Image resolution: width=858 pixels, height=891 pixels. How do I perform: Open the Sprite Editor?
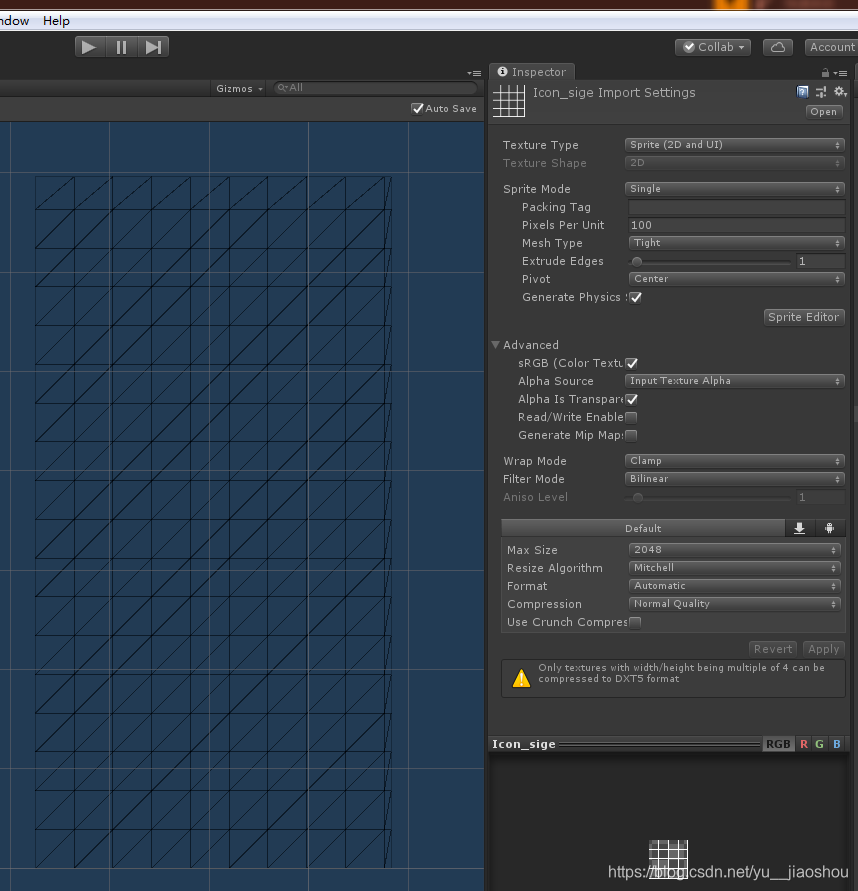coord(803,317)
